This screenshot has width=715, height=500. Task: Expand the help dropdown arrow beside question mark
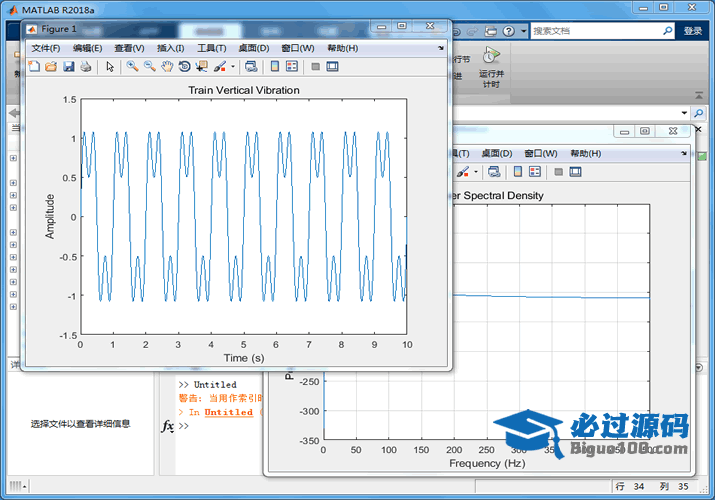point(523,31)
